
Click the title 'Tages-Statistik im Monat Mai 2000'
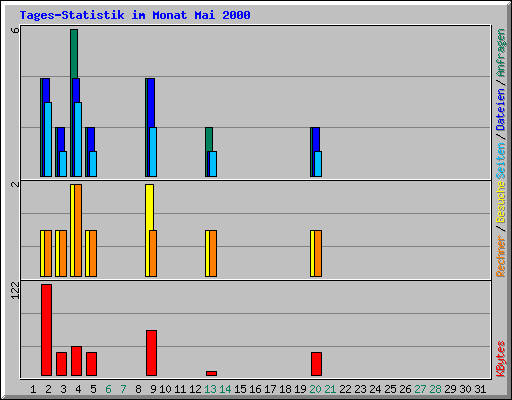pyautogui.click(x=135, y=15)
